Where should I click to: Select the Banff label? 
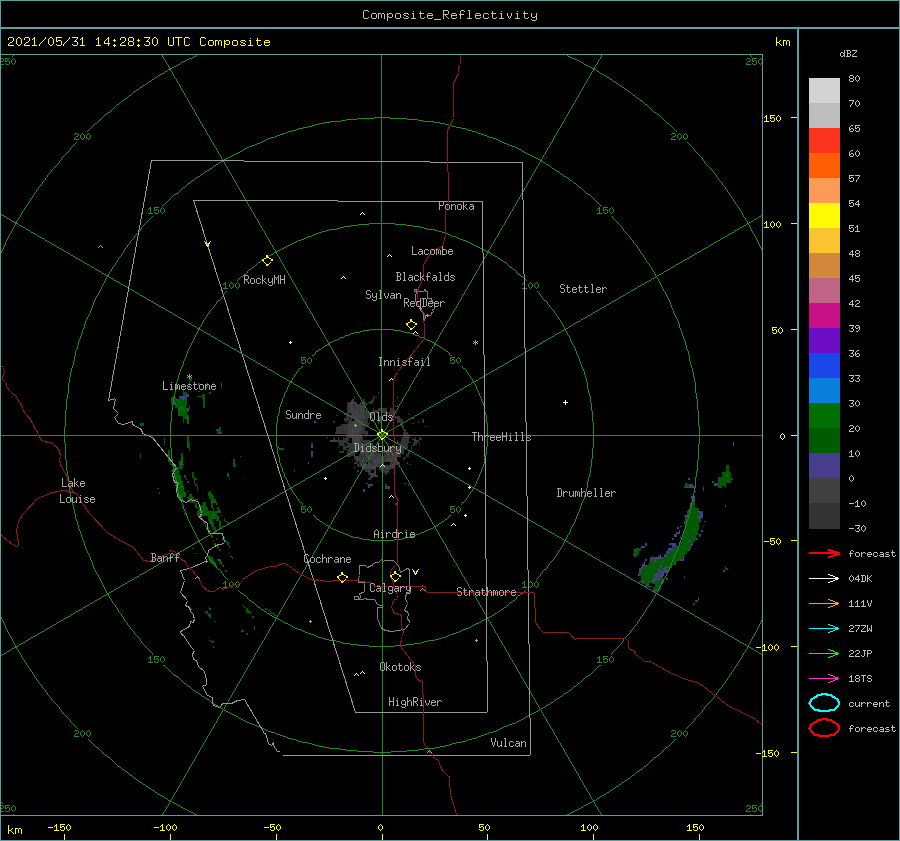click(165, 557)
